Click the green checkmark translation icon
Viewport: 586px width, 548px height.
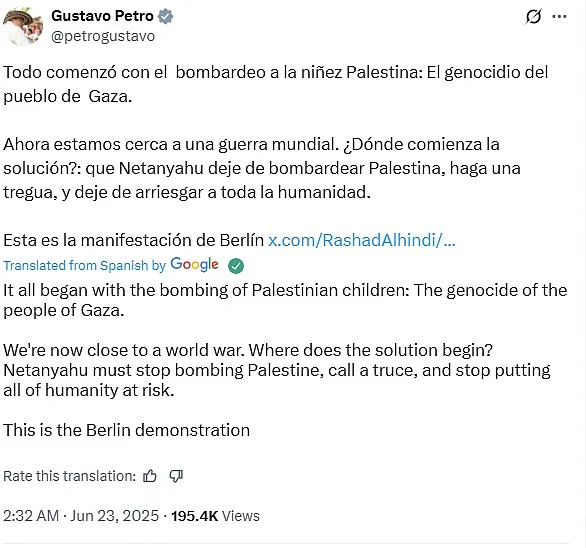pyautogui.click(x=236, y=266)
